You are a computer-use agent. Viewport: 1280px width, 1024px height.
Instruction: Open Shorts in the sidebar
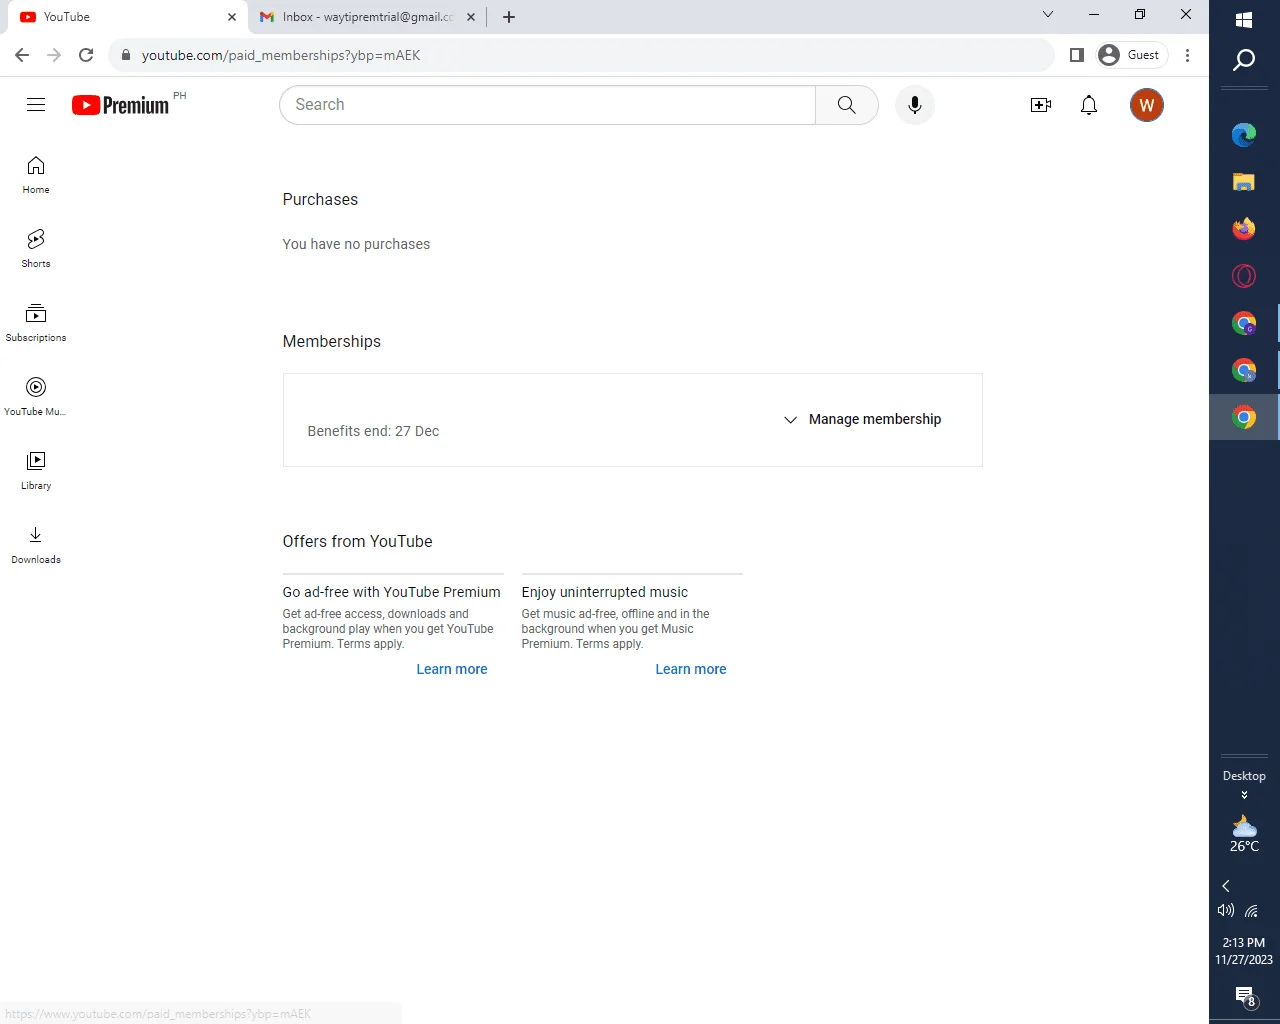(36, 249)
